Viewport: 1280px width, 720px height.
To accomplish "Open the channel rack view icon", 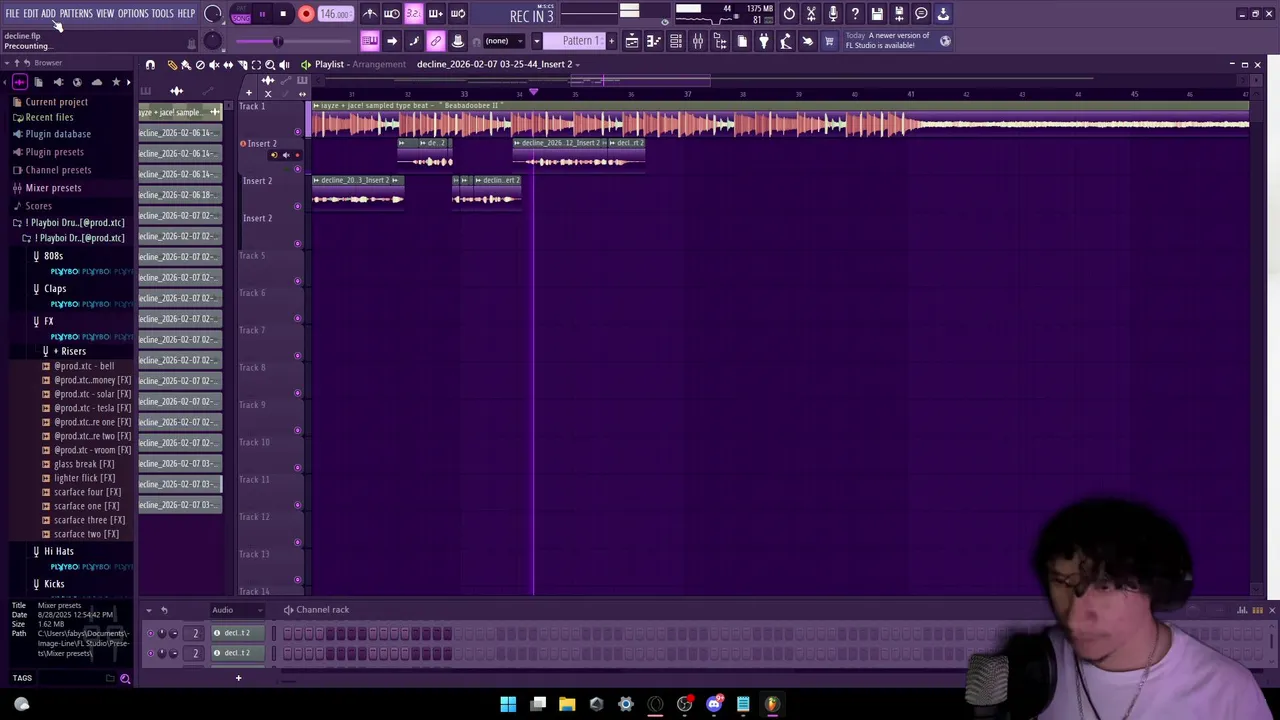I will pyautogui.click(x=676, y=41).
